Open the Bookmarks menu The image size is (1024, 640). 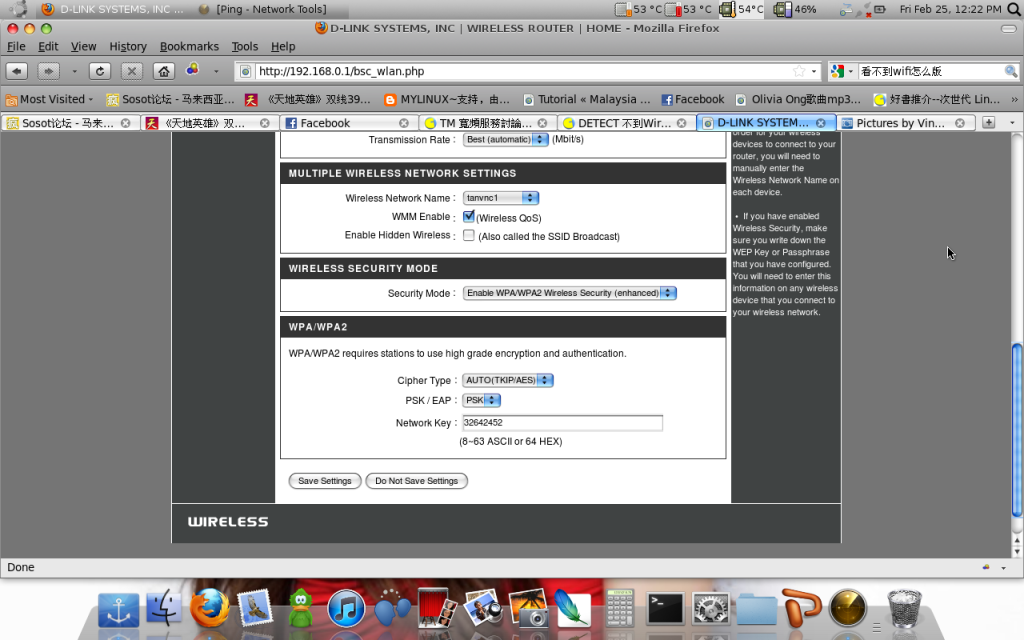click(x=189, y=46)
